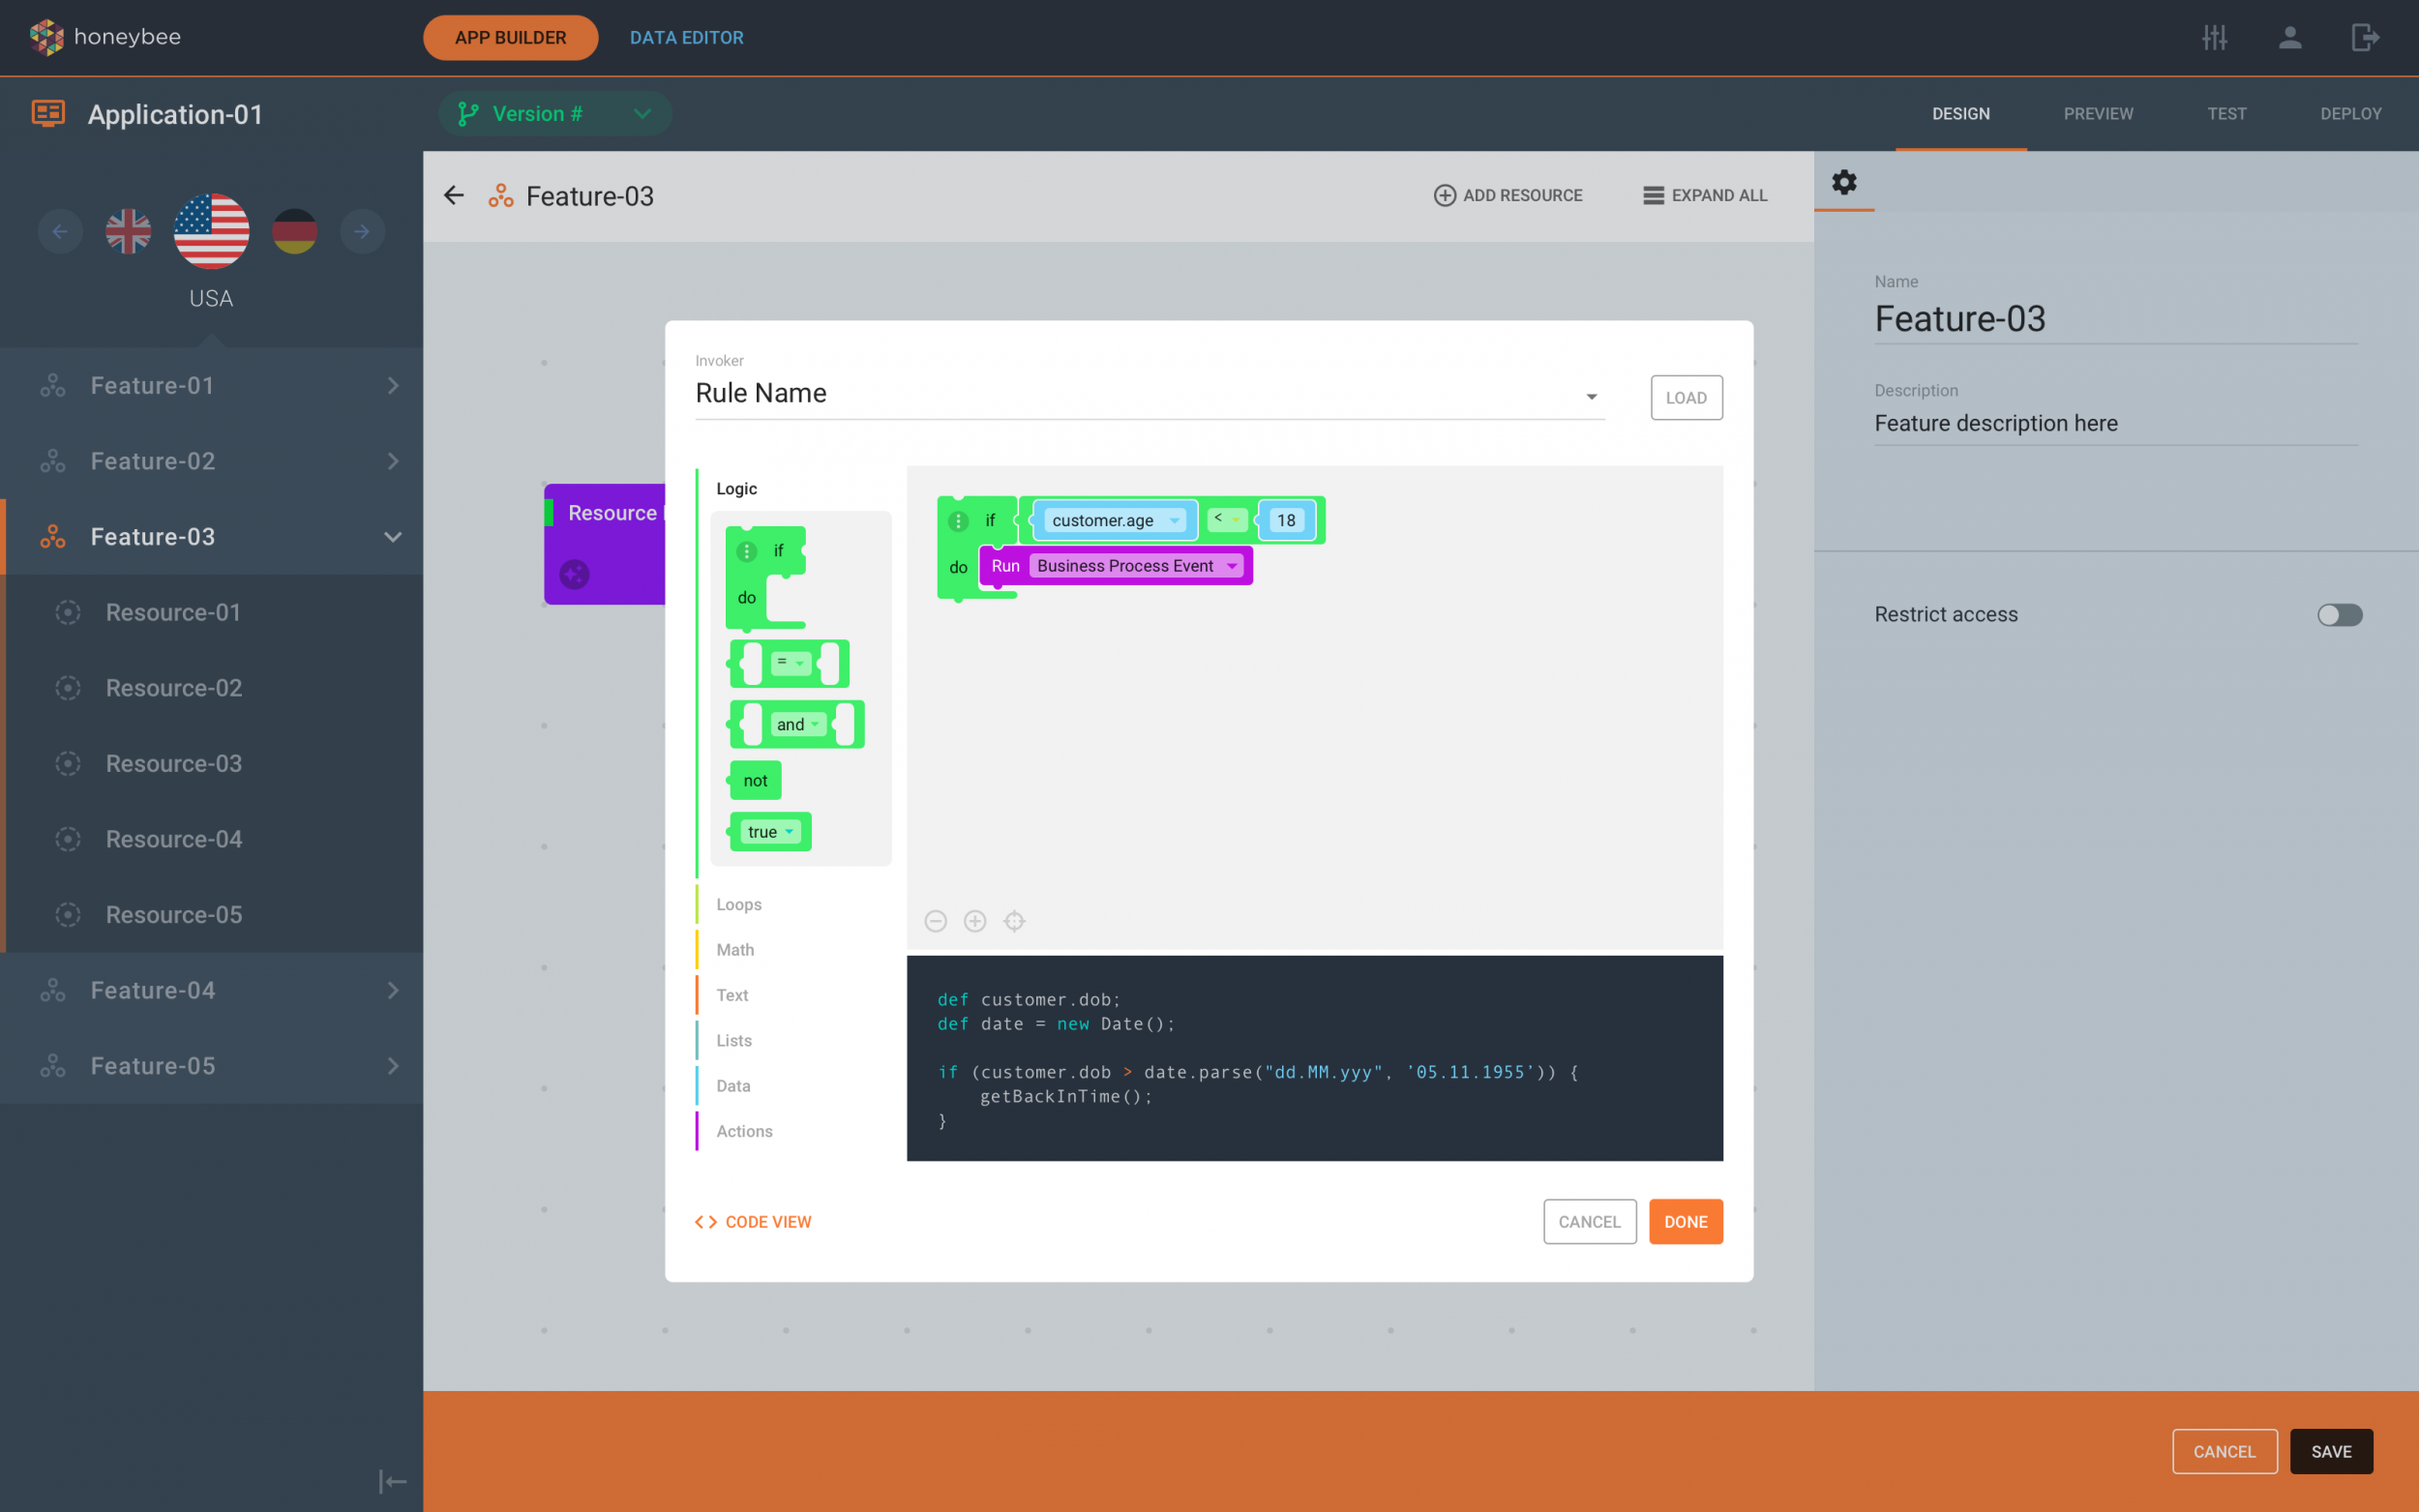Switch to the DATA EDITOR tab
2419x1512 pixels.
[686, 37]
